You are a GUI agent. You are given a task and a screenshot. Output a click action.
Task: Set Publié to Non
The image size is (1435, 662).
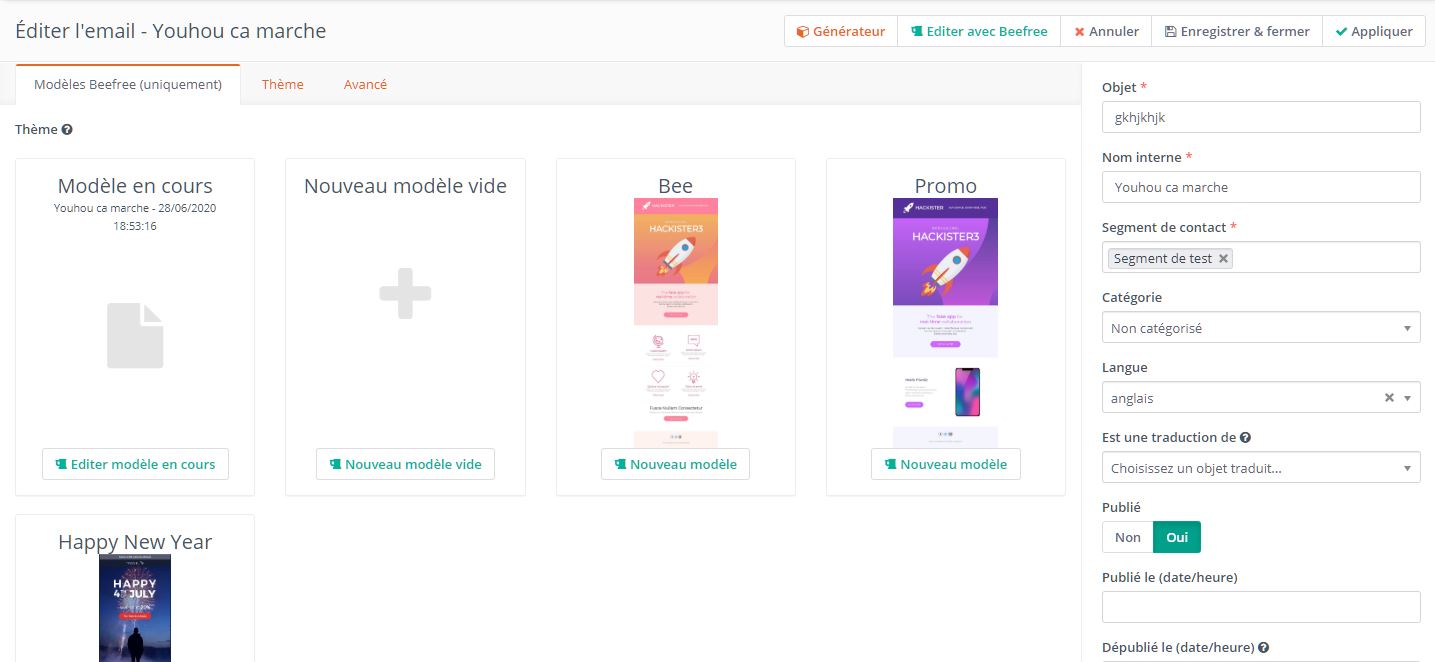pyautogui.click(x=1127, y=537)
